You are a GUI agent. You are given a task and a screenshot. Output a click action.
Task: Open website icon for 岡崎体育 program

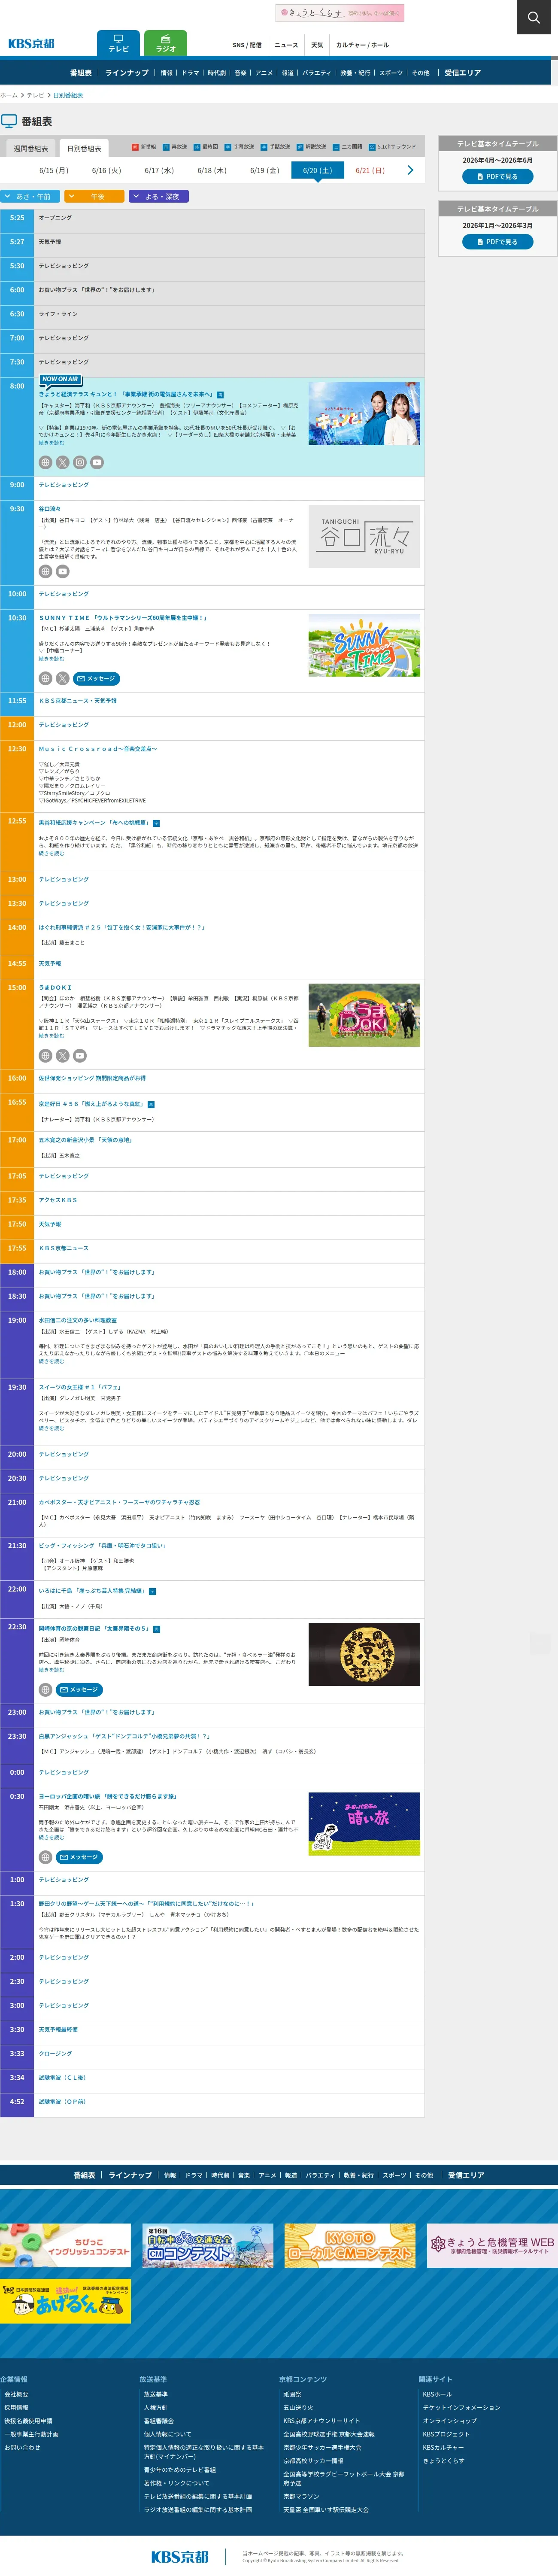tap(45, 1690)
